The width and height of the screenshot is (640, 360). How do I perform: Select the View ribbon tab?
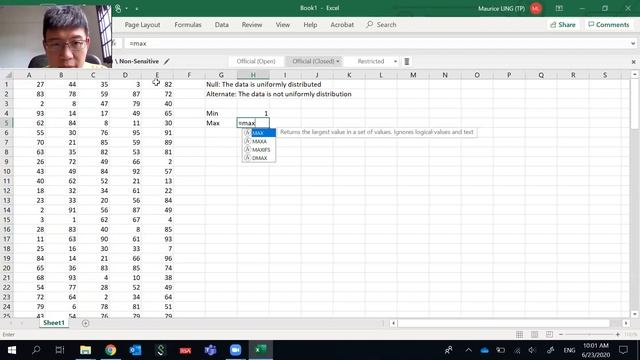point(282,24)
